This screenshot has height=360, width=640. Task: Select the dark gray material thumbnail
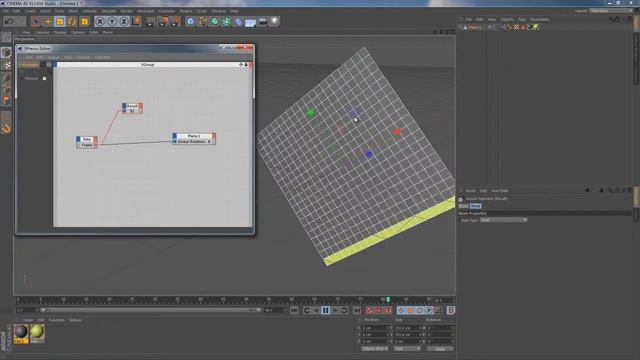[21, 333]
